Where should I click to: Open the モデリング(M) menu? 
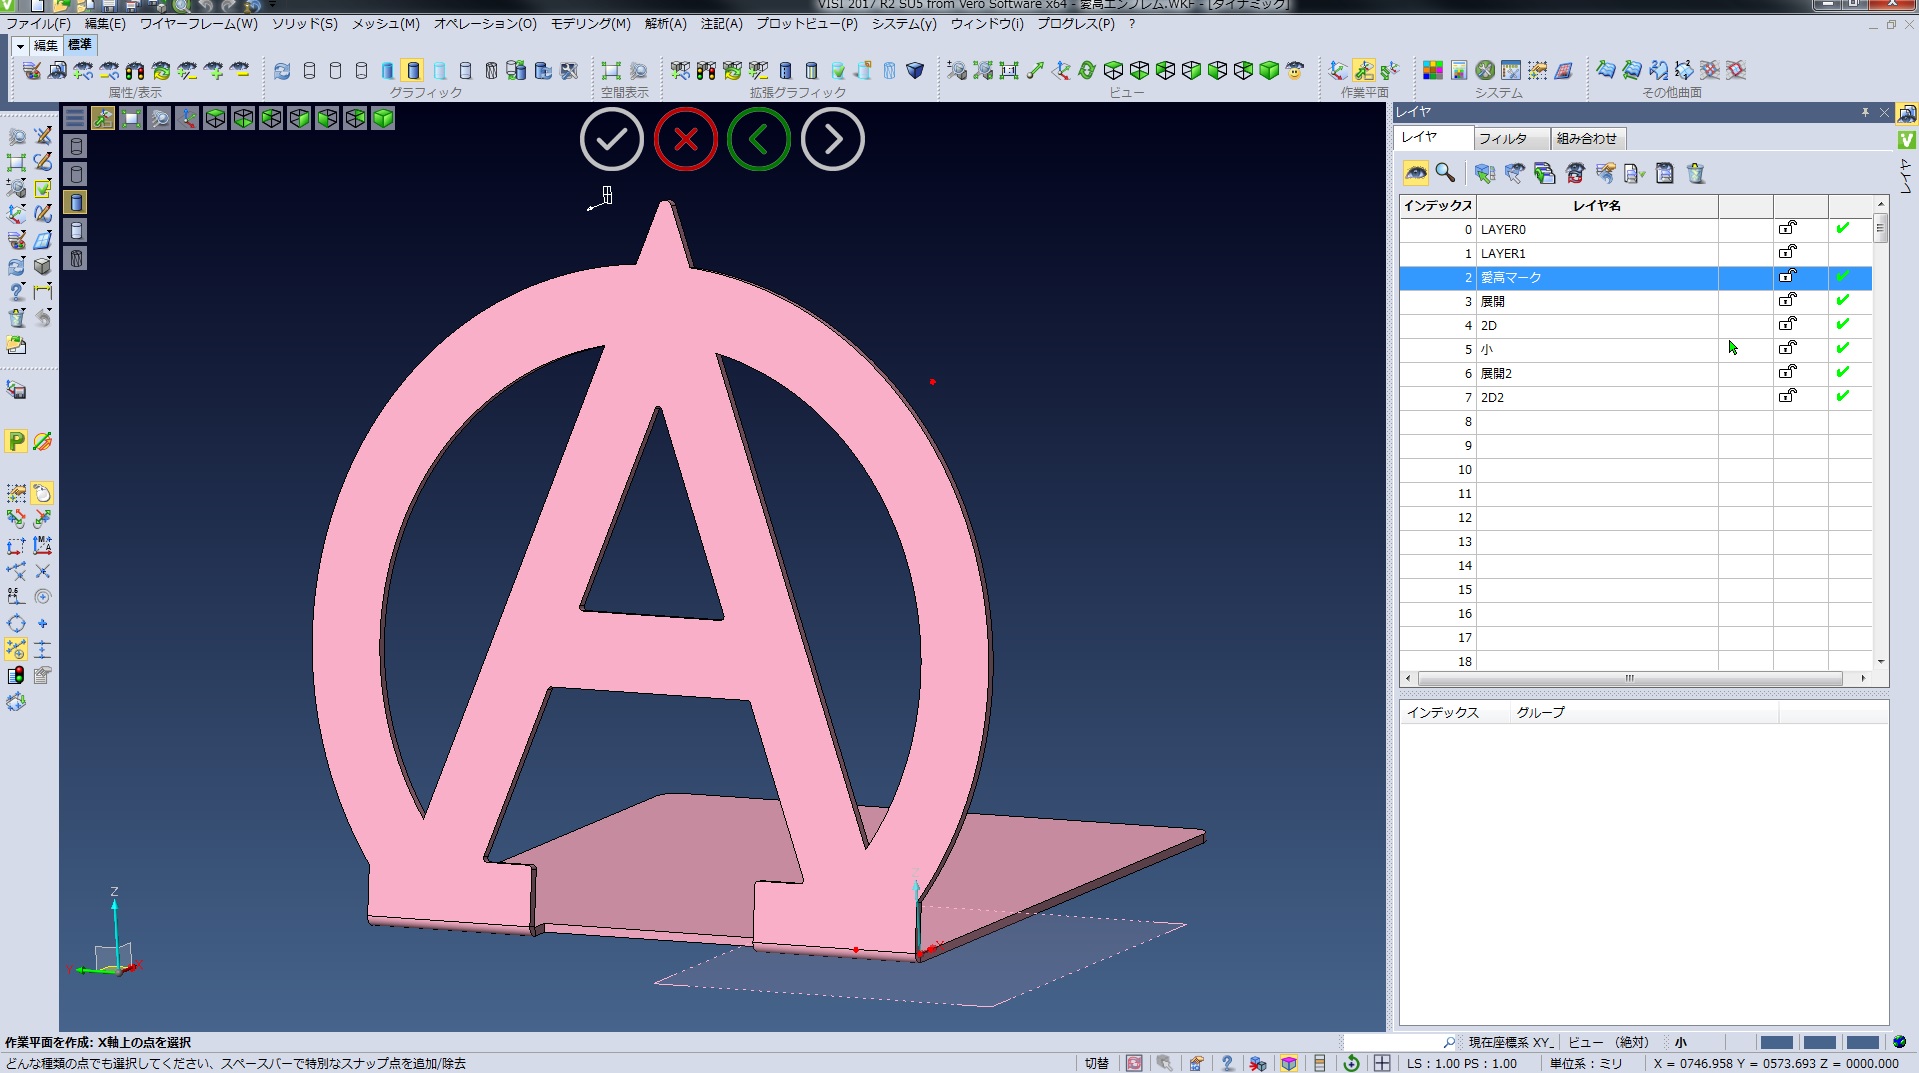pos(591,23)
